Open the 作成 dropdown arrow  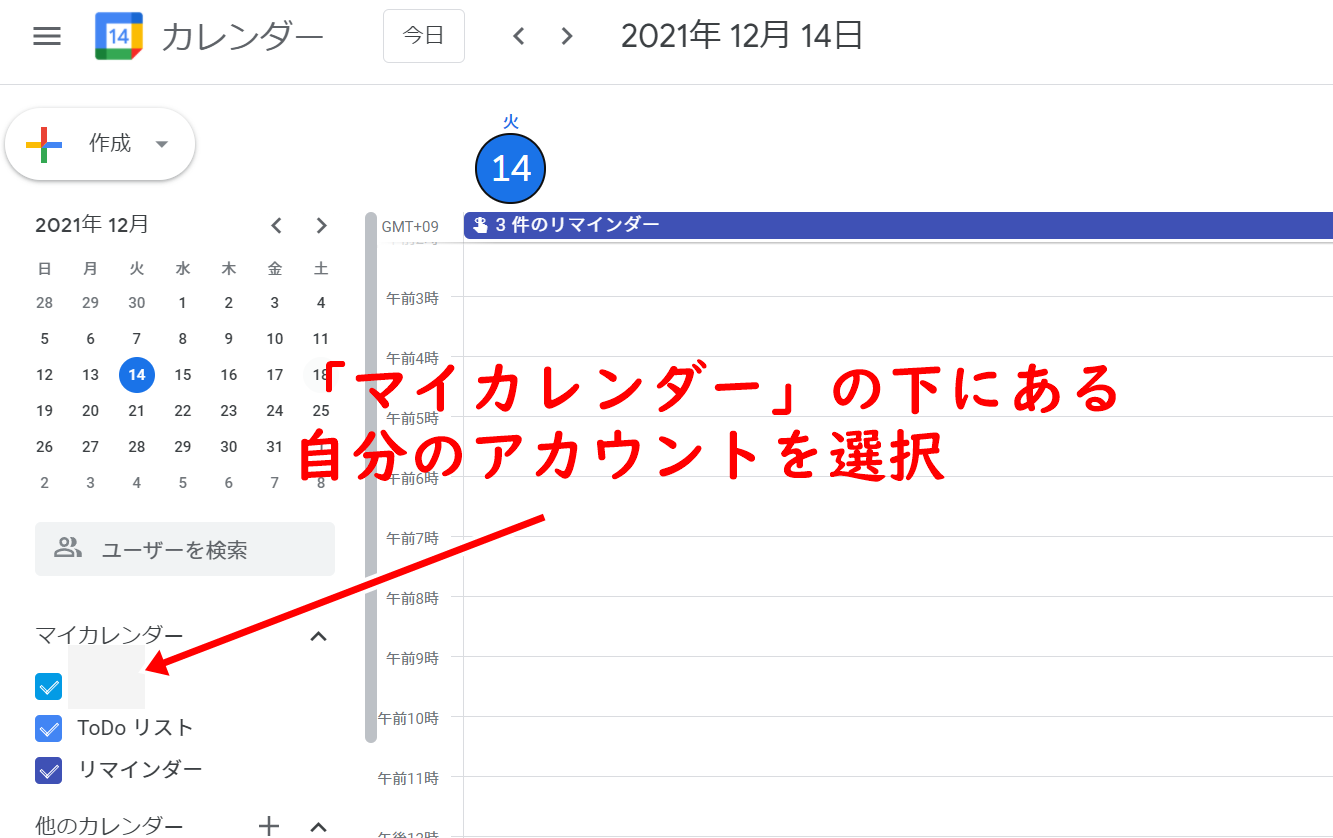pyautogui.click(x=162, y=144)
